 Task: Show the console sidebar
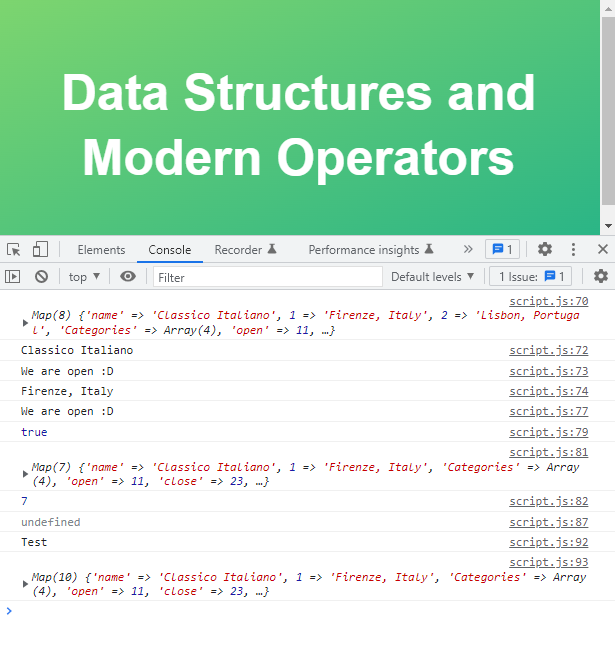pos(13,276)
